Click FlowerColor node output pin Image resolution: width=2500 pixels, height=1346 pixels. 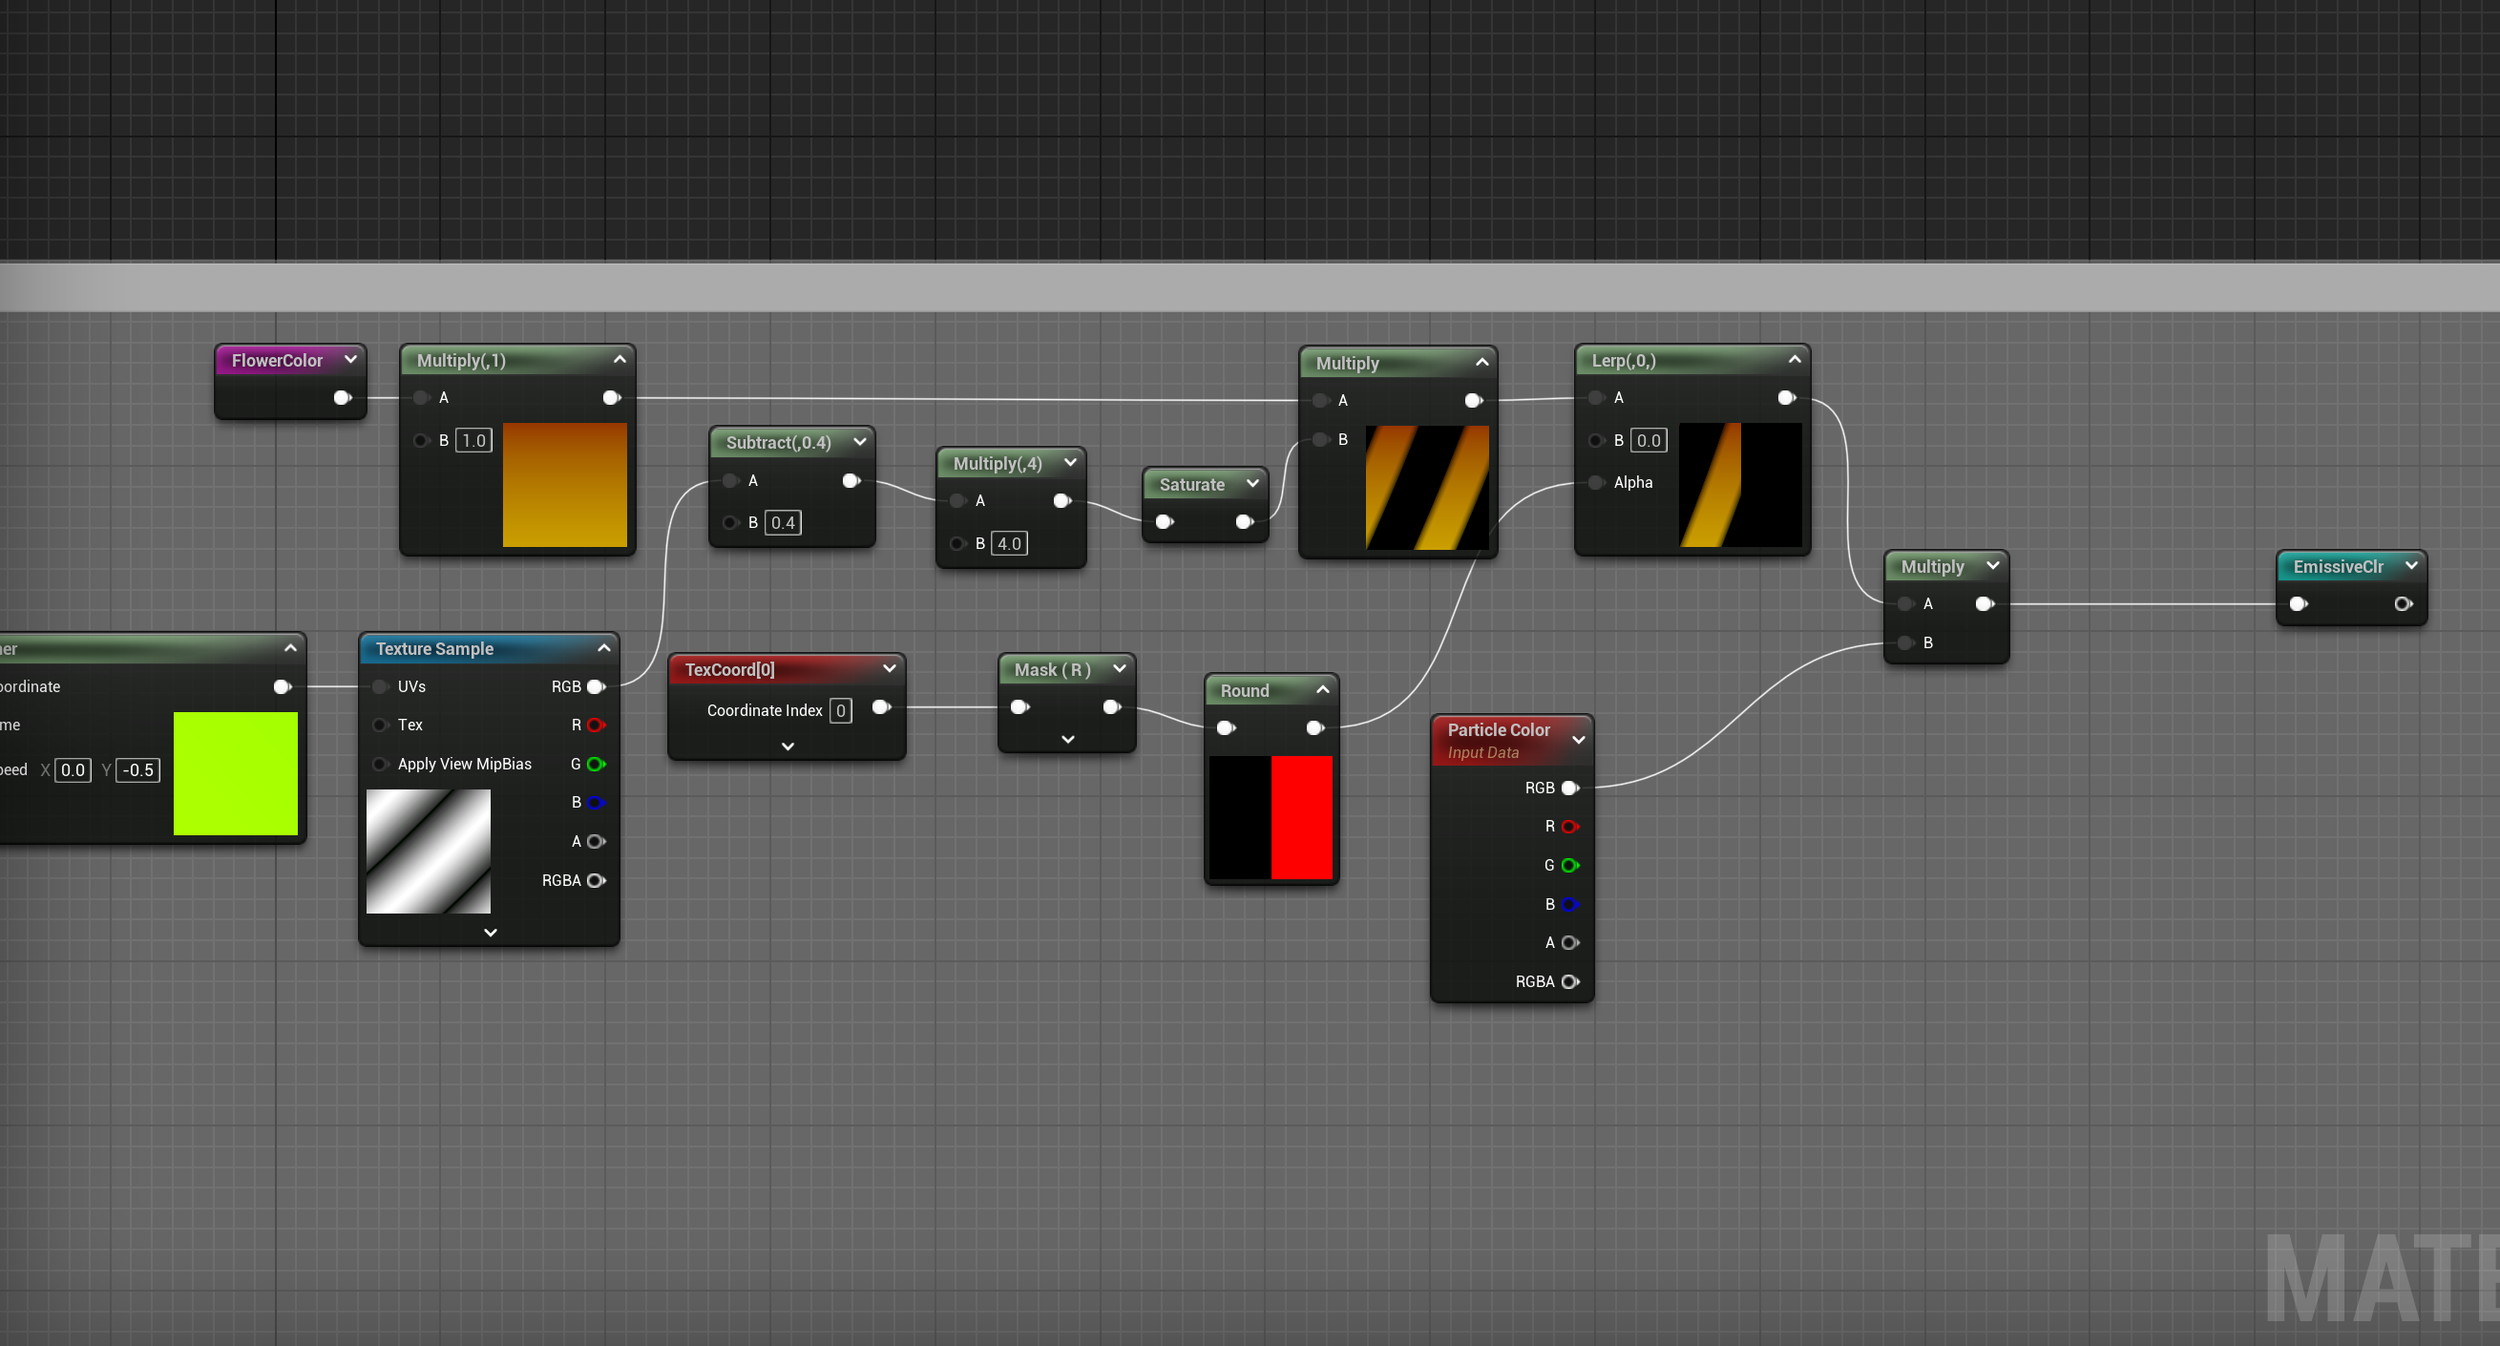[x=342, y=398]
